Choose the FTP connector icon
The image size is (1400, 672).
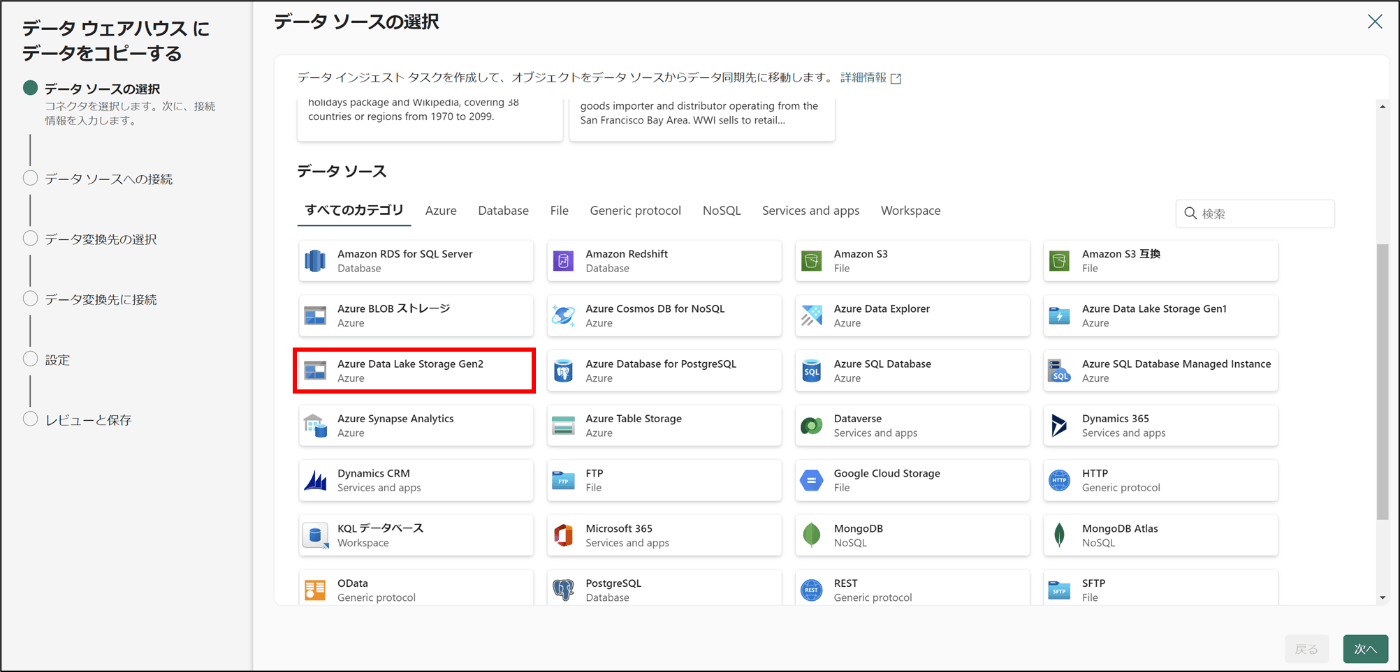click(563, 481)
